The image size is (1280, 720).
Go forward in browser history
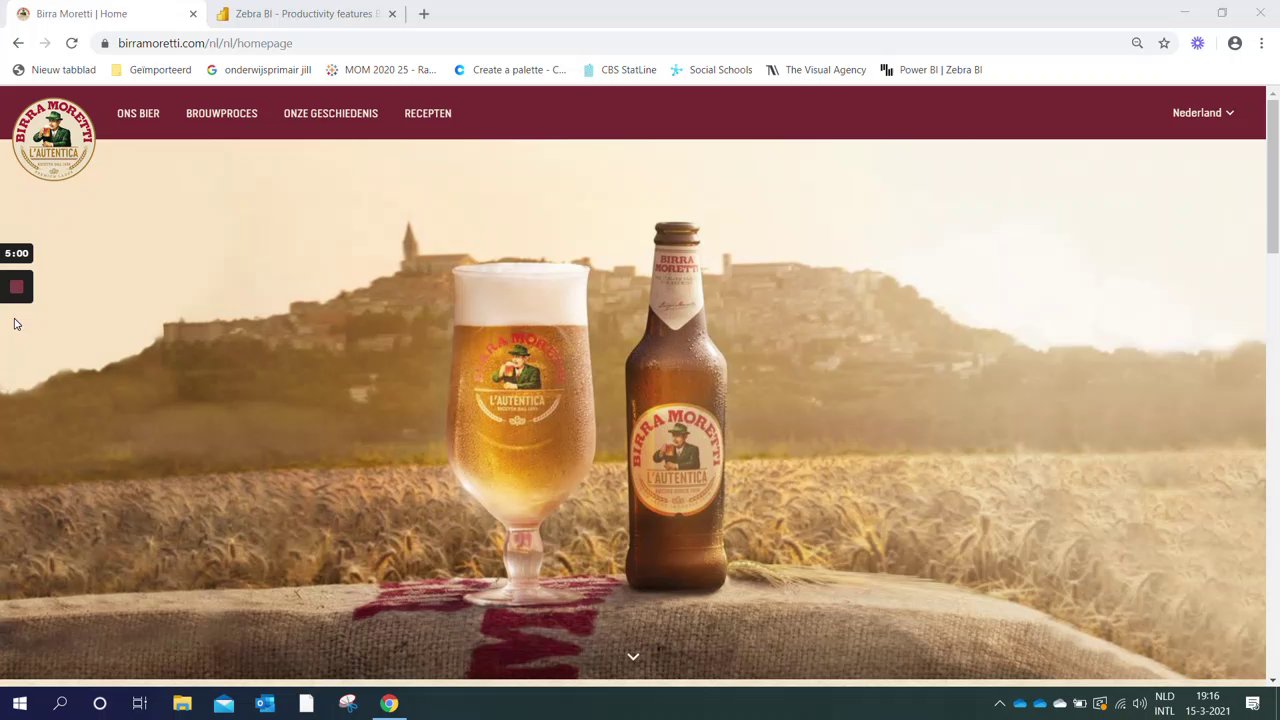pos(45,43)
